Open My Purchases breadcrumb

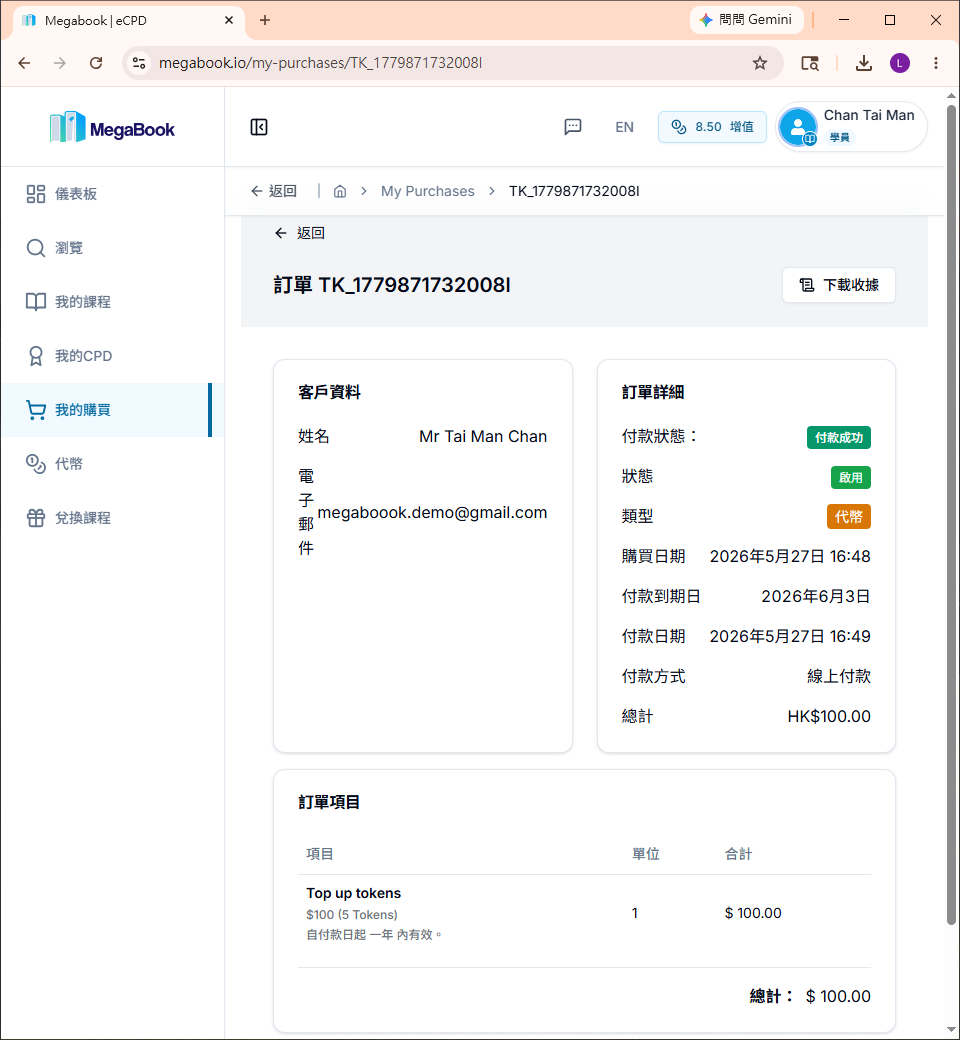tap(427, 191)
